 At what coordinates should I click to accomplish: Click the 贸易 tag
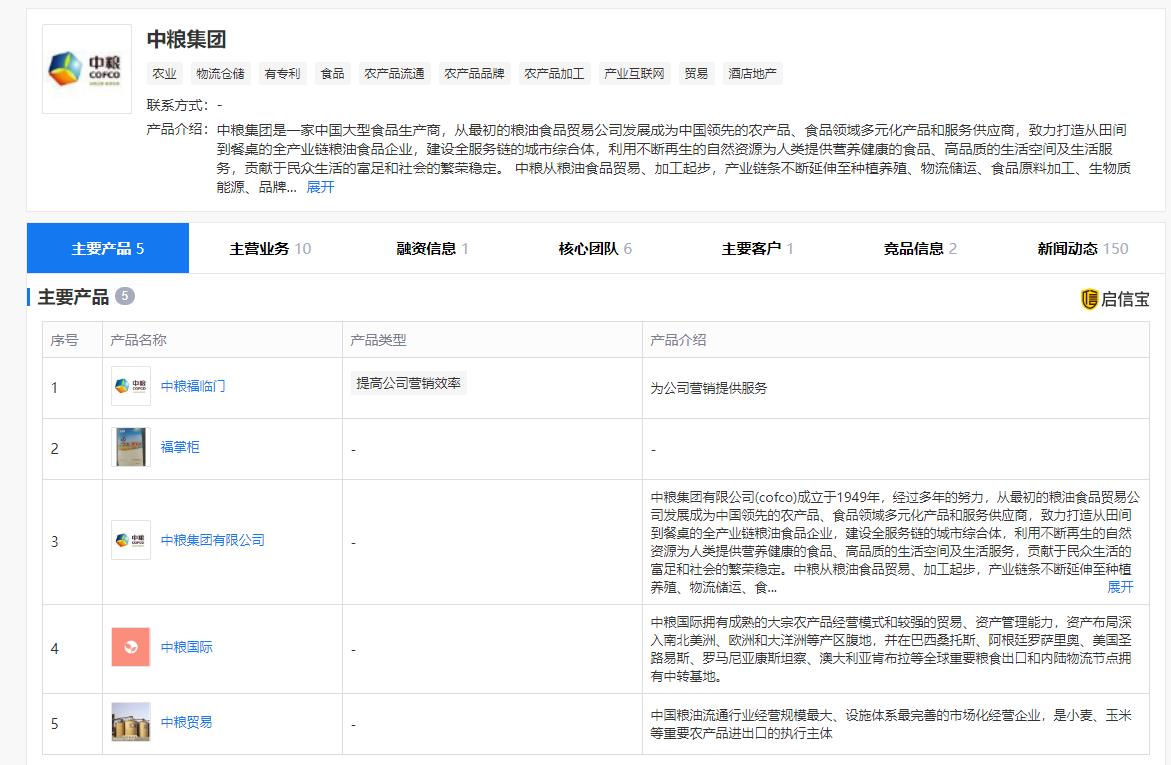click(x=696, y=73)
